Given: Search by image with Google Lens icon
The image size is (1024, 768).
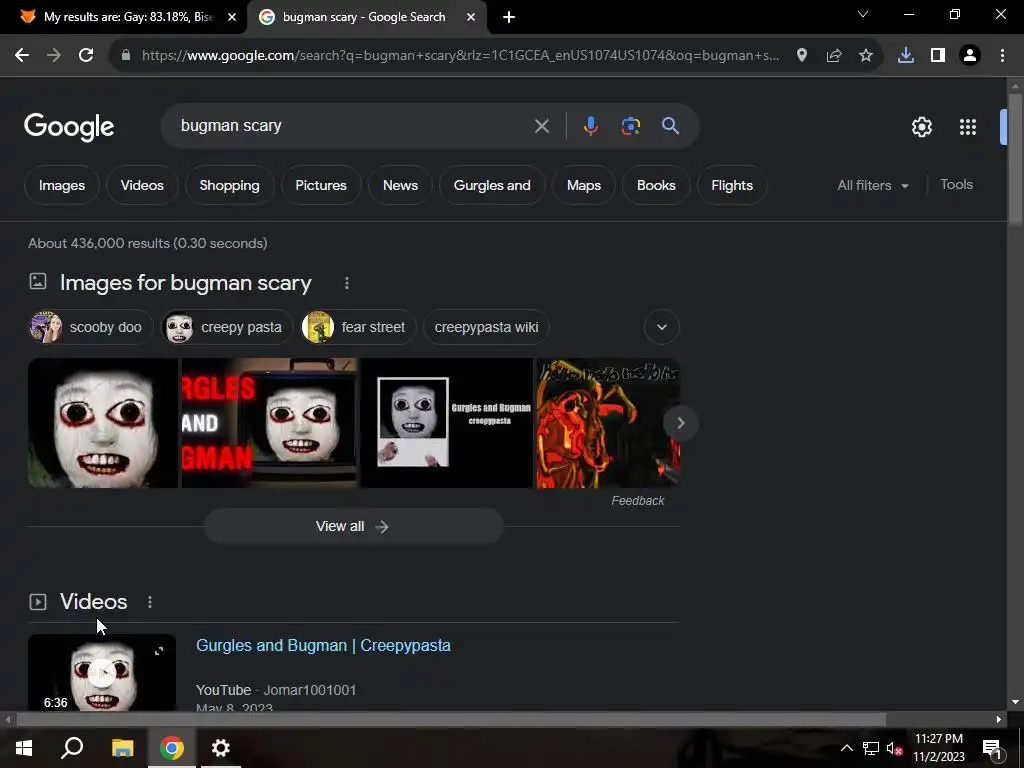Looking at the screenshot, I should tap(631, 126).
